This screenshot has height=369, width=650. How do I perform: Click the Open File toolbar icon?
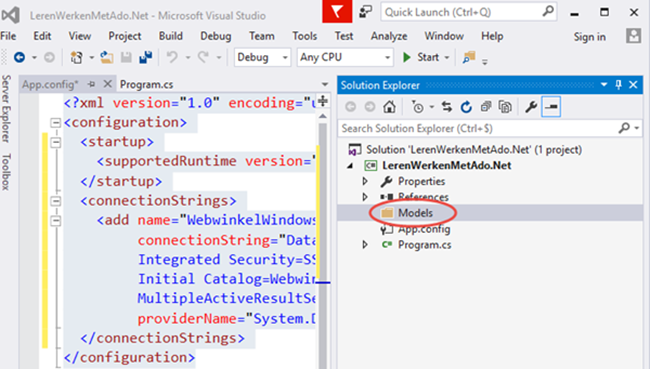point(107,57)
